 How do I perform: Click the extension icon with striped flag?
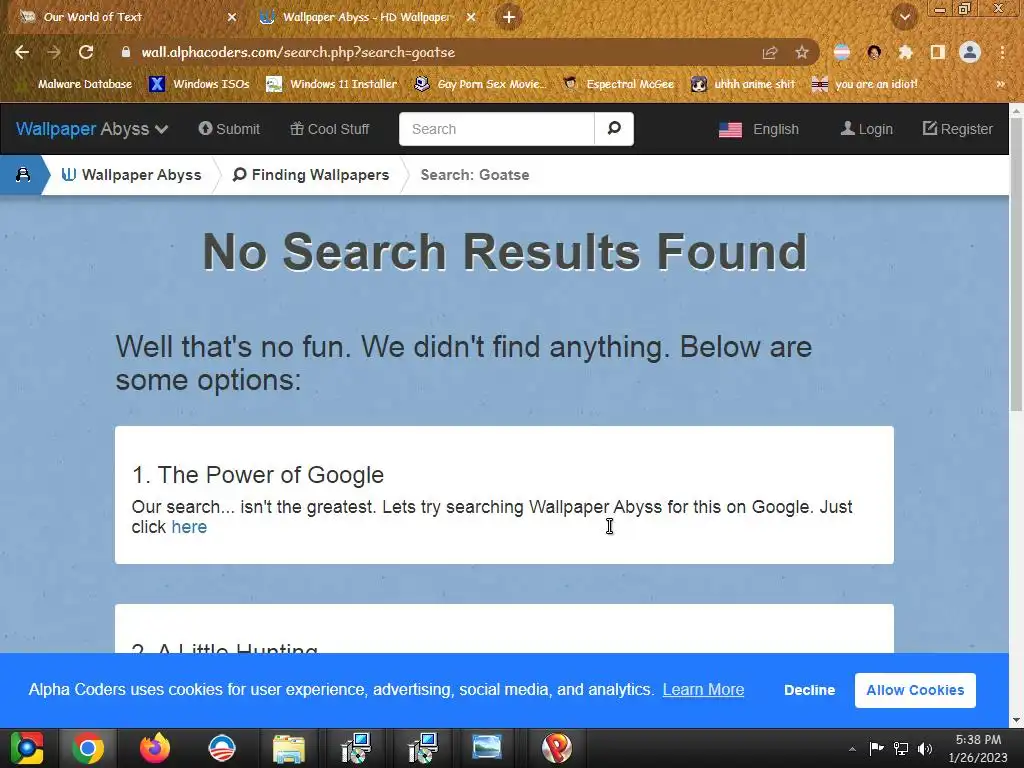[842, 52]
